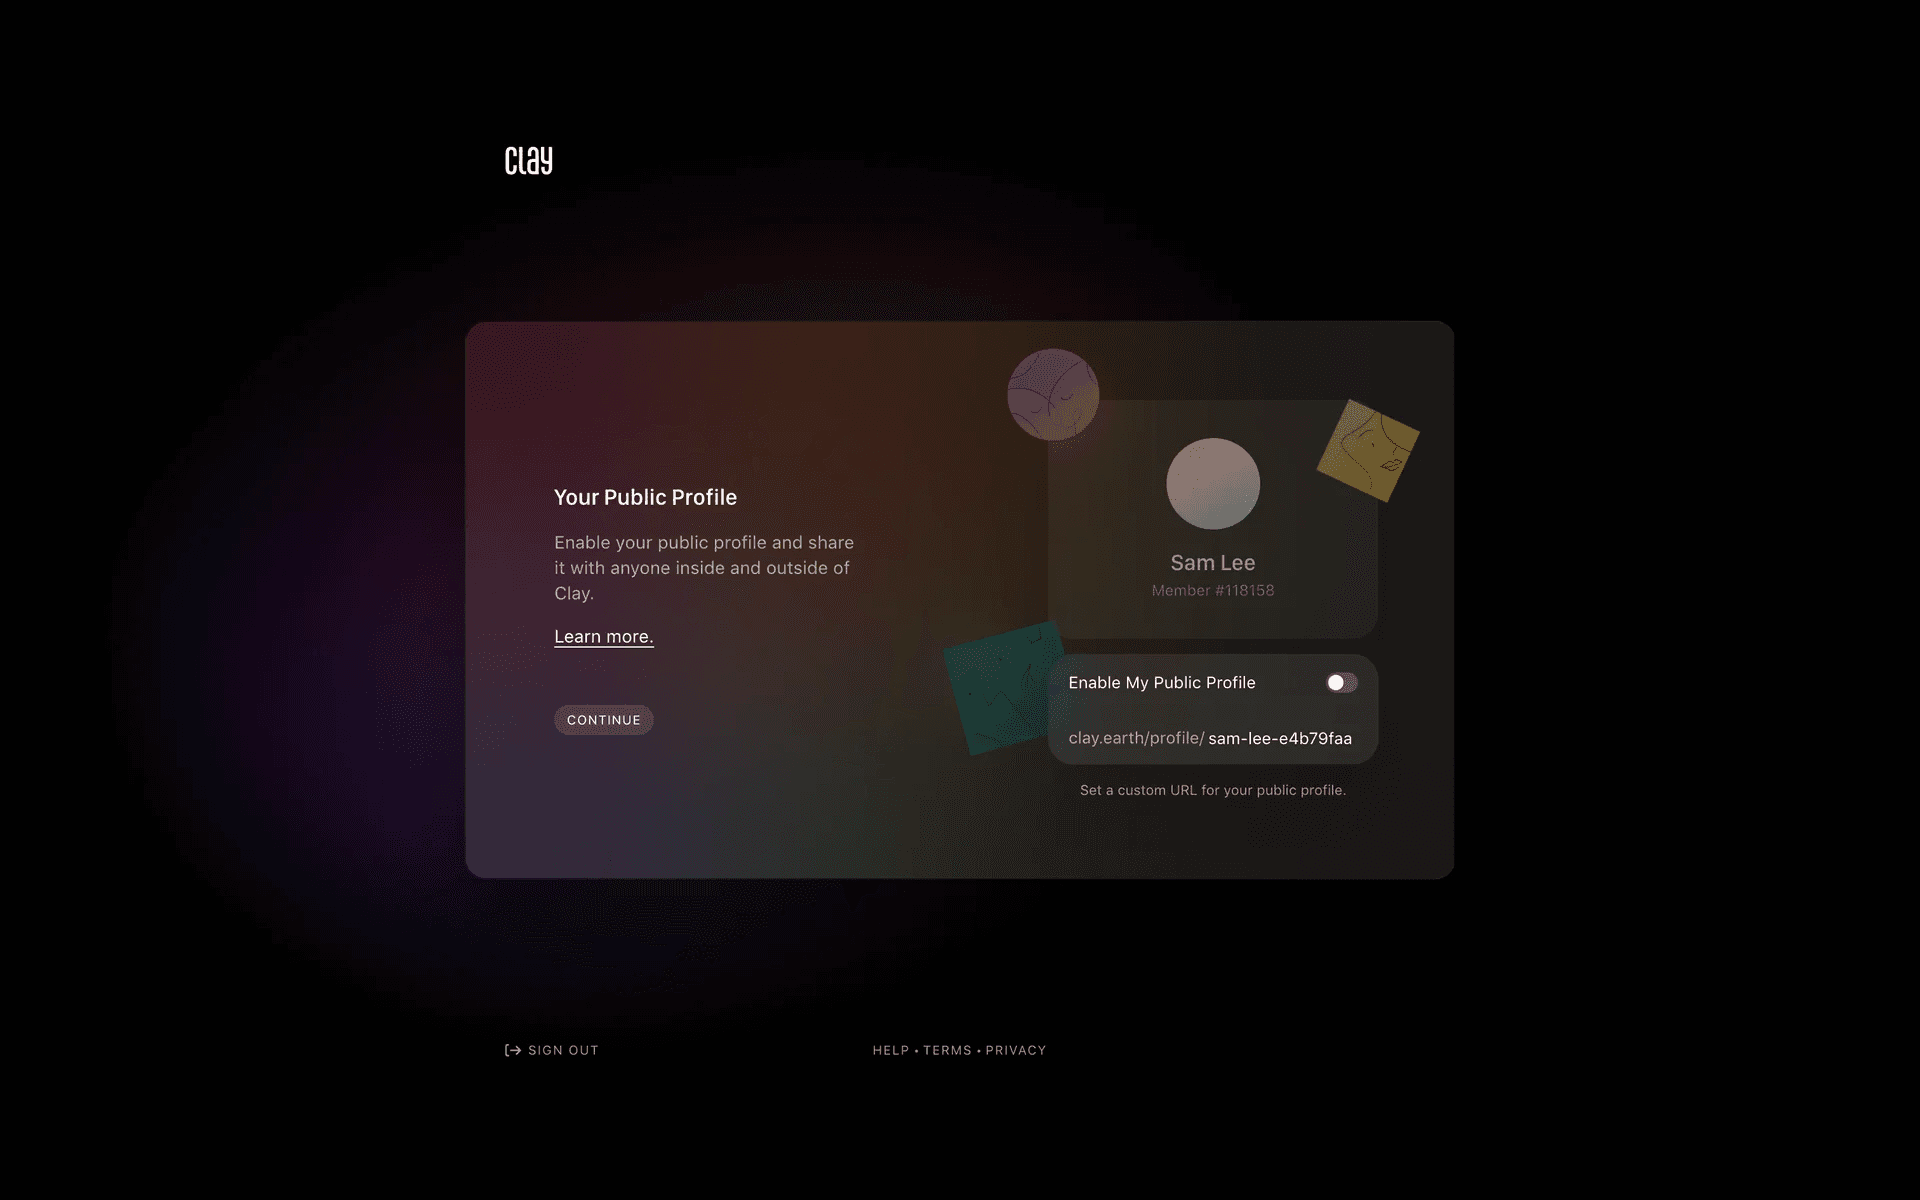1920x1200 pixels.
Task: Open the Learn more link
Action: point(603,637)
